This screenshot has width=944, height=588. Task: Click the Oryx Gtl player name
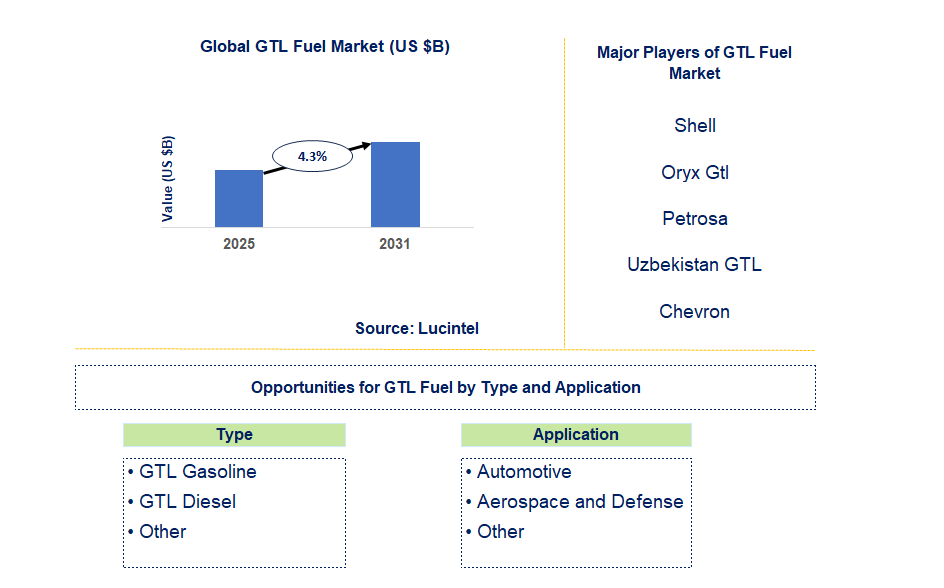pos(695,173)
